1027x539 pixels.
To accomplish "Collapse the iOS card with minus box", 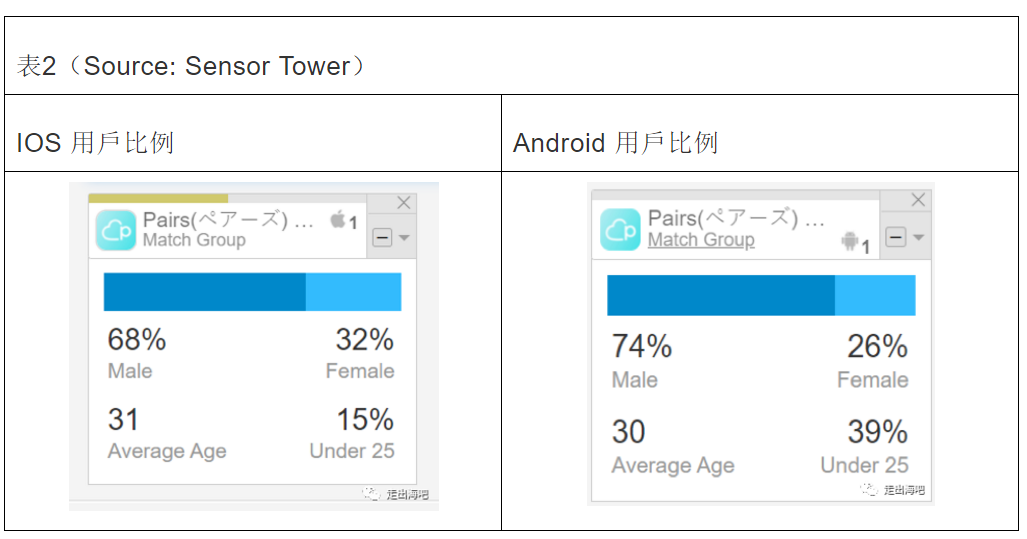I will (381, 238).
